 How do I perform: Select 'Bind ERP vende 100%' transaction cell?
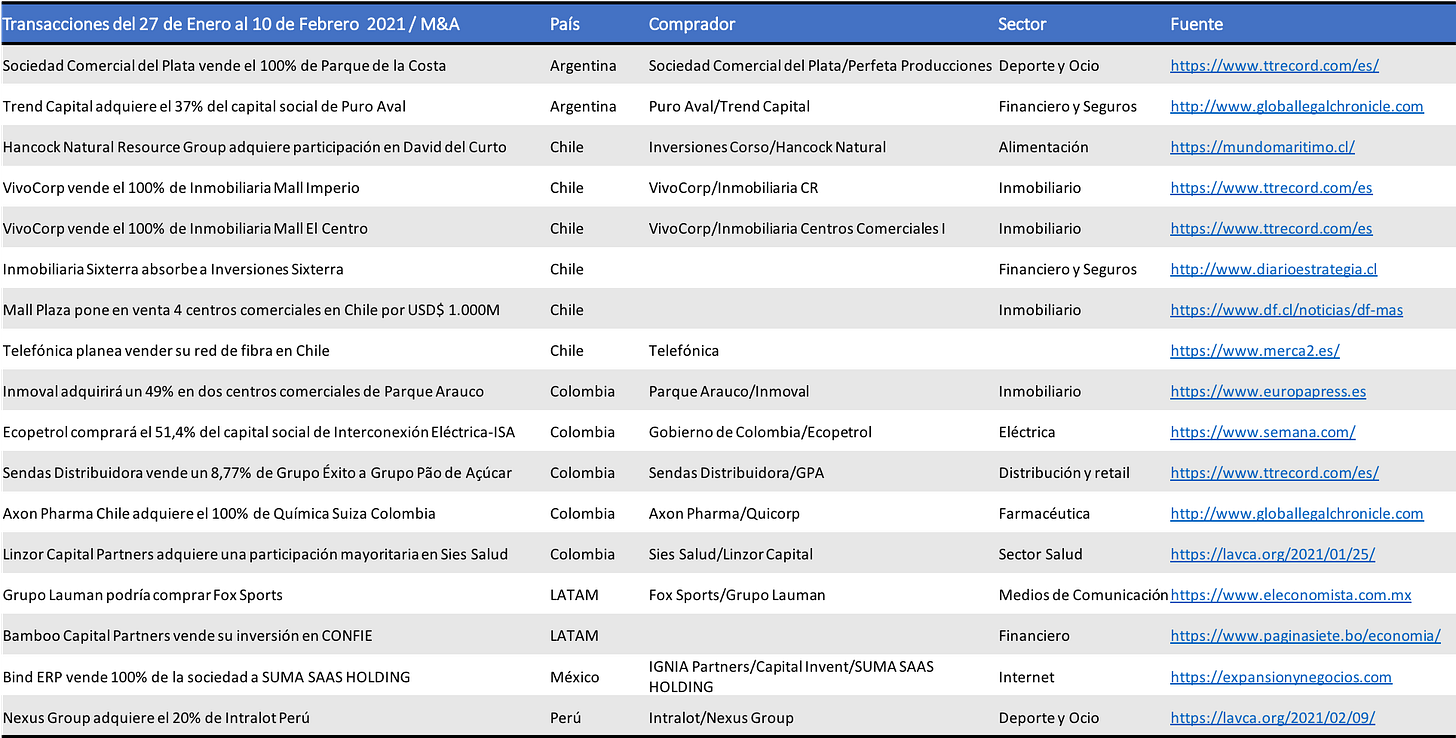[x=207, y=677]
